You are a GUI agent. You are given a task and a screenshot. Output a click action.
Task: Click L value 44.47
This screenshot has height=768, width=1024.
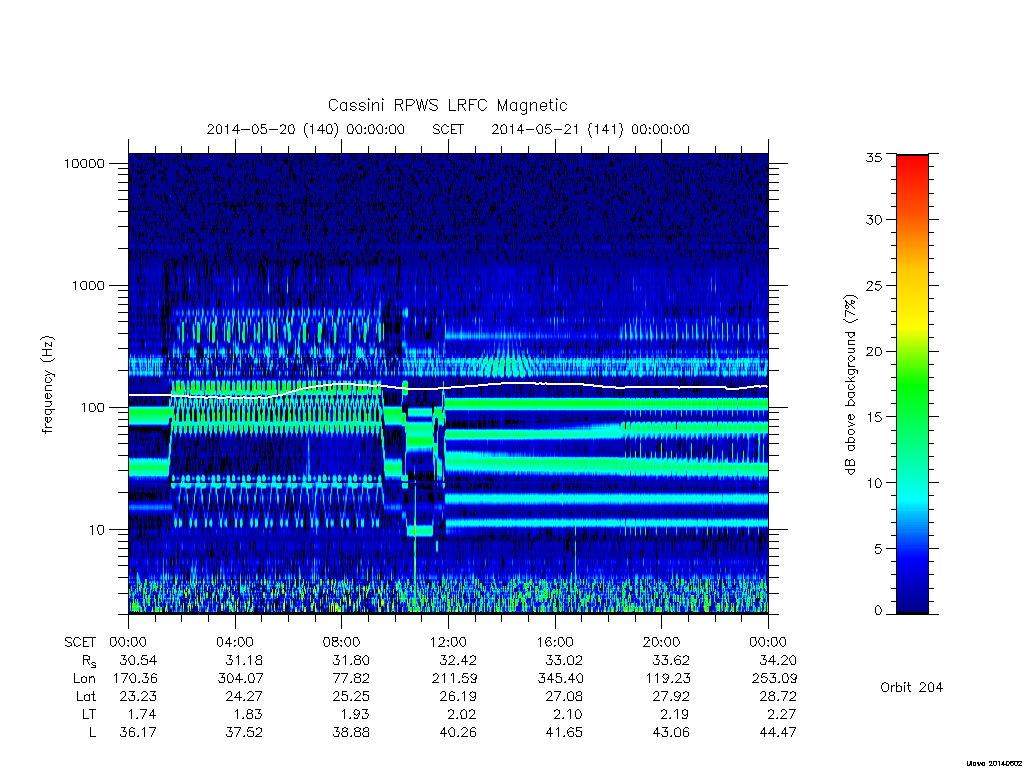tap(778, 732)
